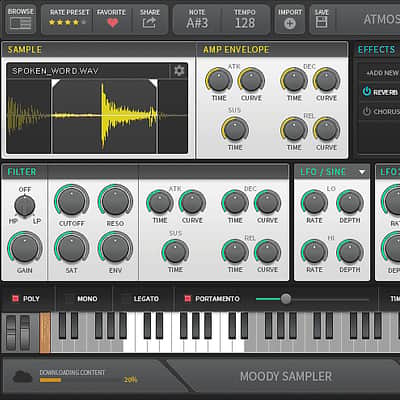Click the filter envelope release Curve knob
400x400 pixels.
coord(267,252)
